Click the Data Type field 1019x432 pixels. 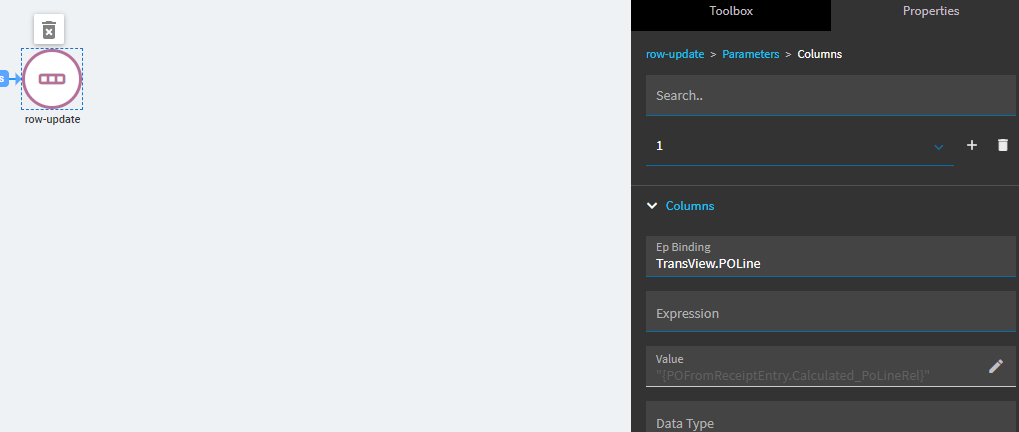(830, 420)
